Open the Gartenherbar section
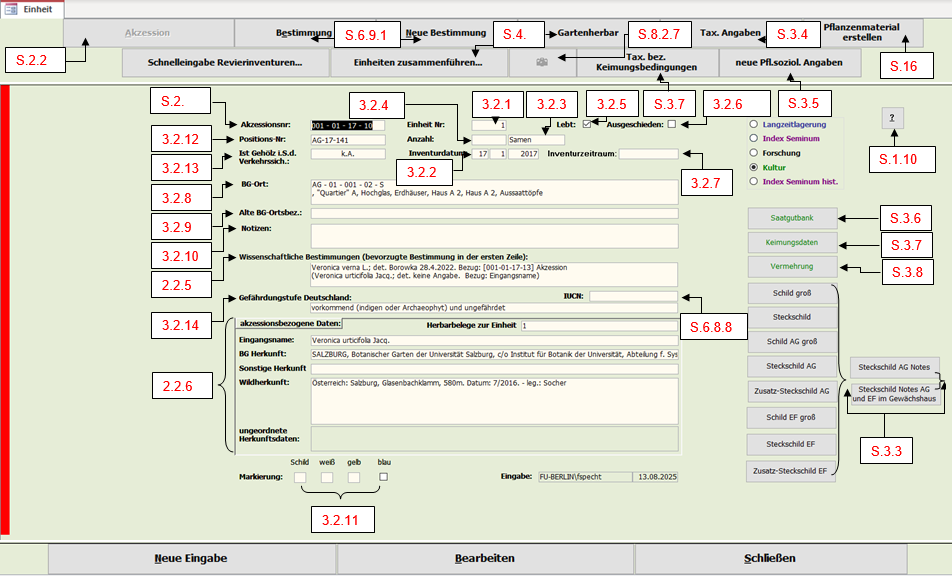 pos(590,33)
